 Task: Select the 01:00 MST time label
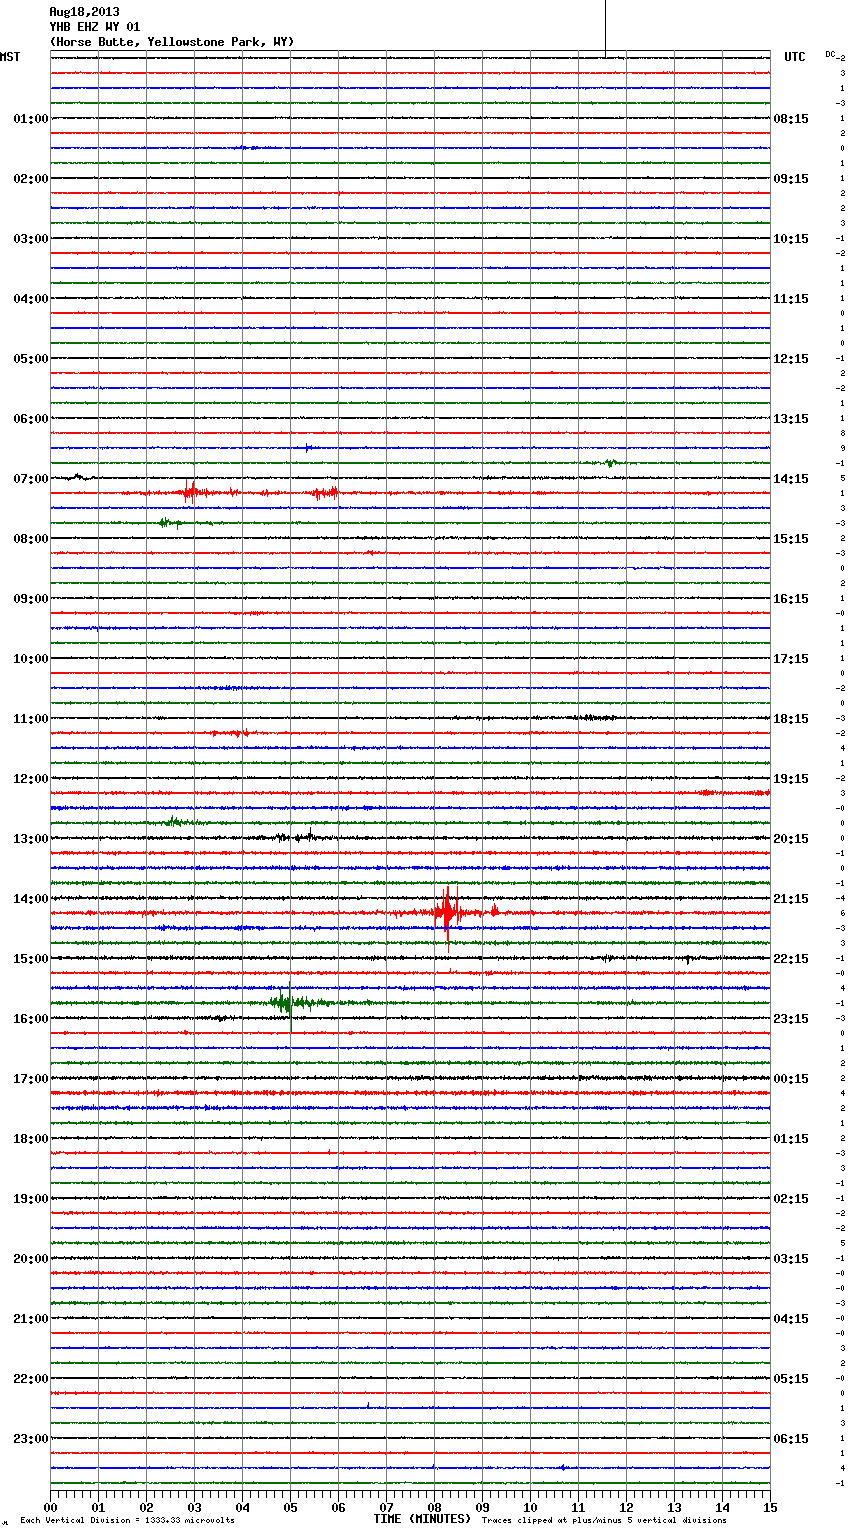coord(31,119)
